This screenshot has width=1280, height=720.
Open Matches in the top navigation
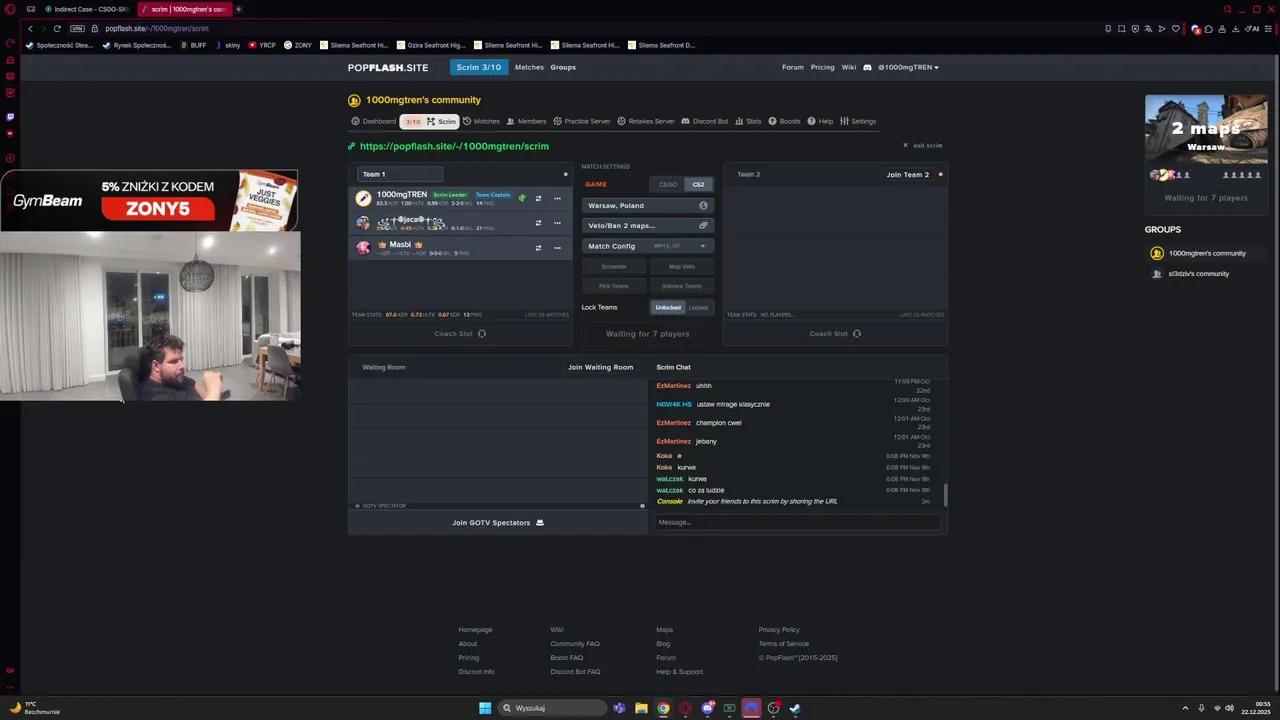(x=529, y=67)
